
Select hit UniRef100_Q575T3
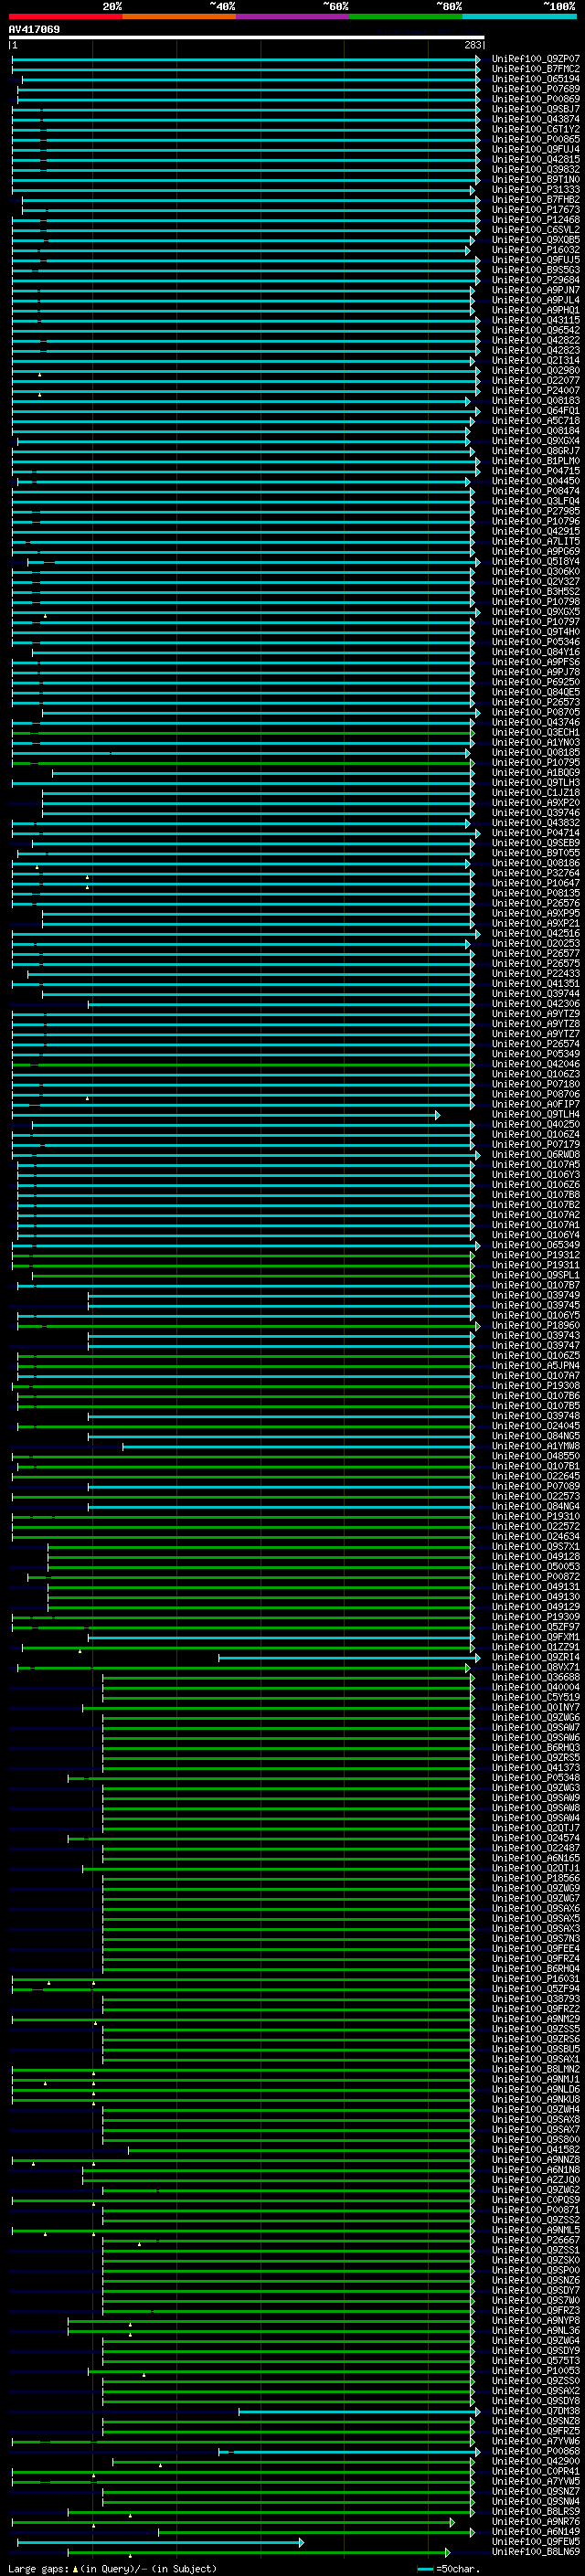(x=536, y=2360)
